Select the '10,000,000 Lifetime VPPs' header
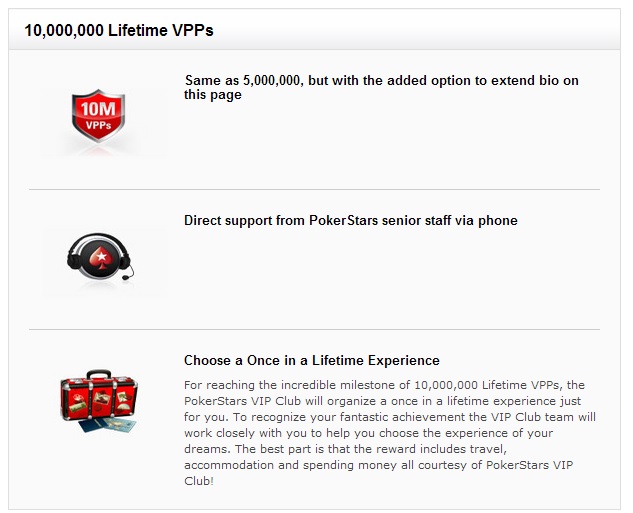The width and height of the screenshot is (633, 513). 119,30
